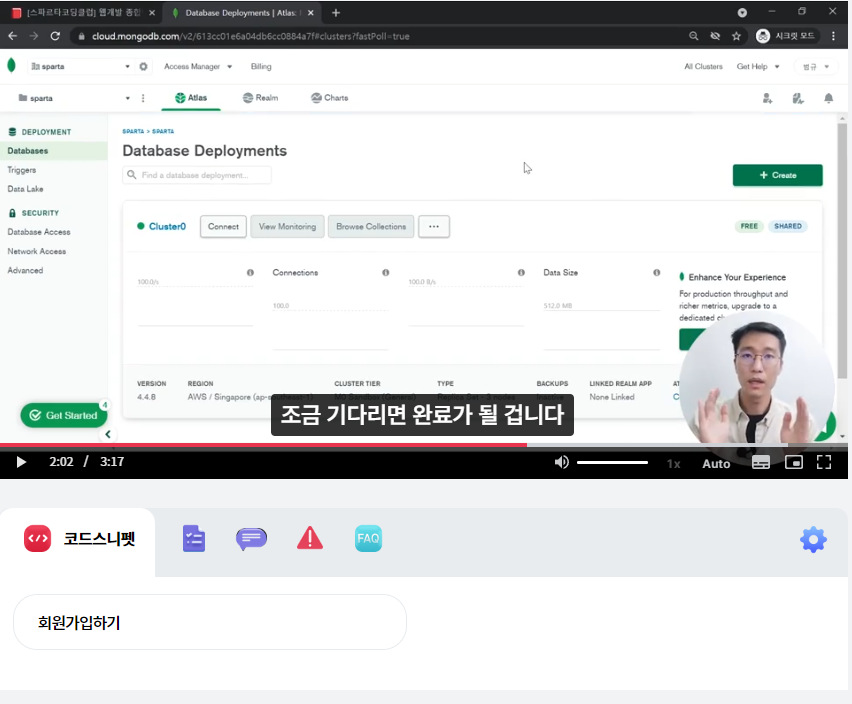Screen dimensions: 852x704
Task: Open the chat bubble Q&A tab
Action: pos(251,539)
